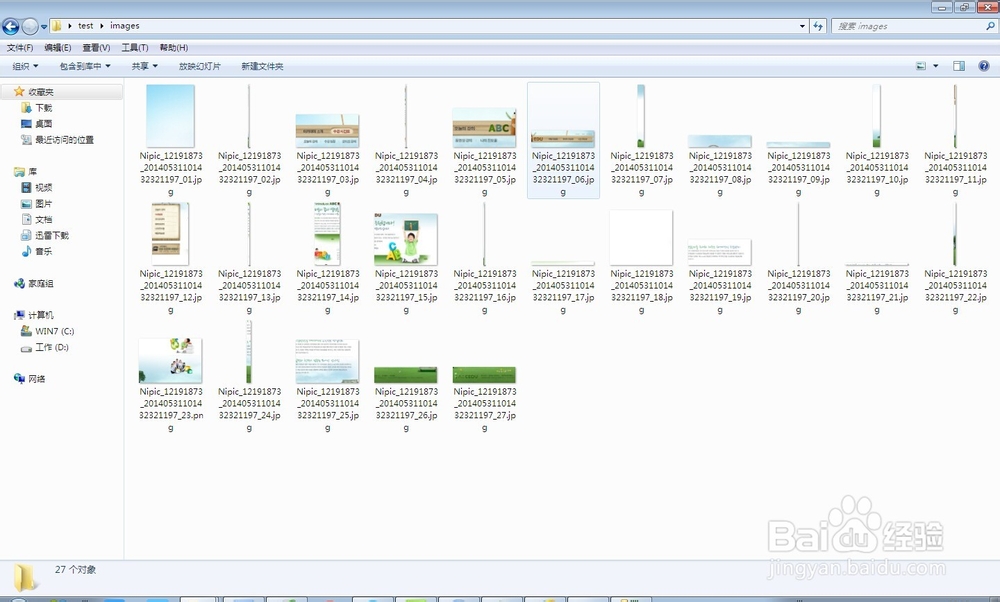Image resolution: width=1000 pixels, height=602 pixels.
Task: Select 收藏夹 in the navigation pane
Action: (x=41, y=92)
